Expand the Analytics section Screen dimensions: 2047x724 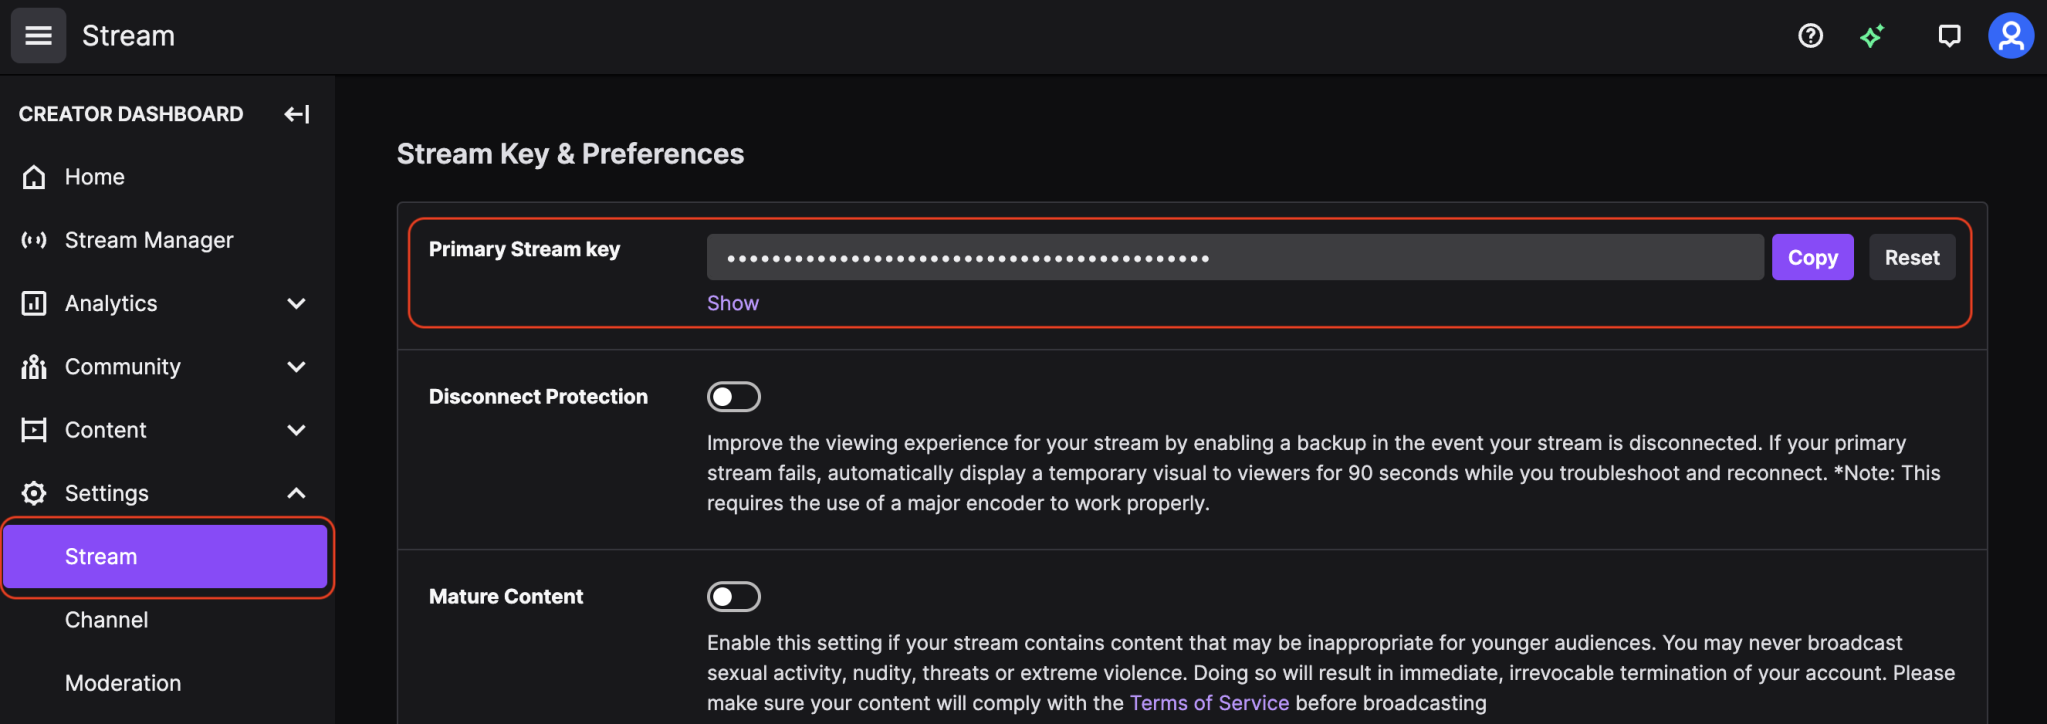point(296,303)
